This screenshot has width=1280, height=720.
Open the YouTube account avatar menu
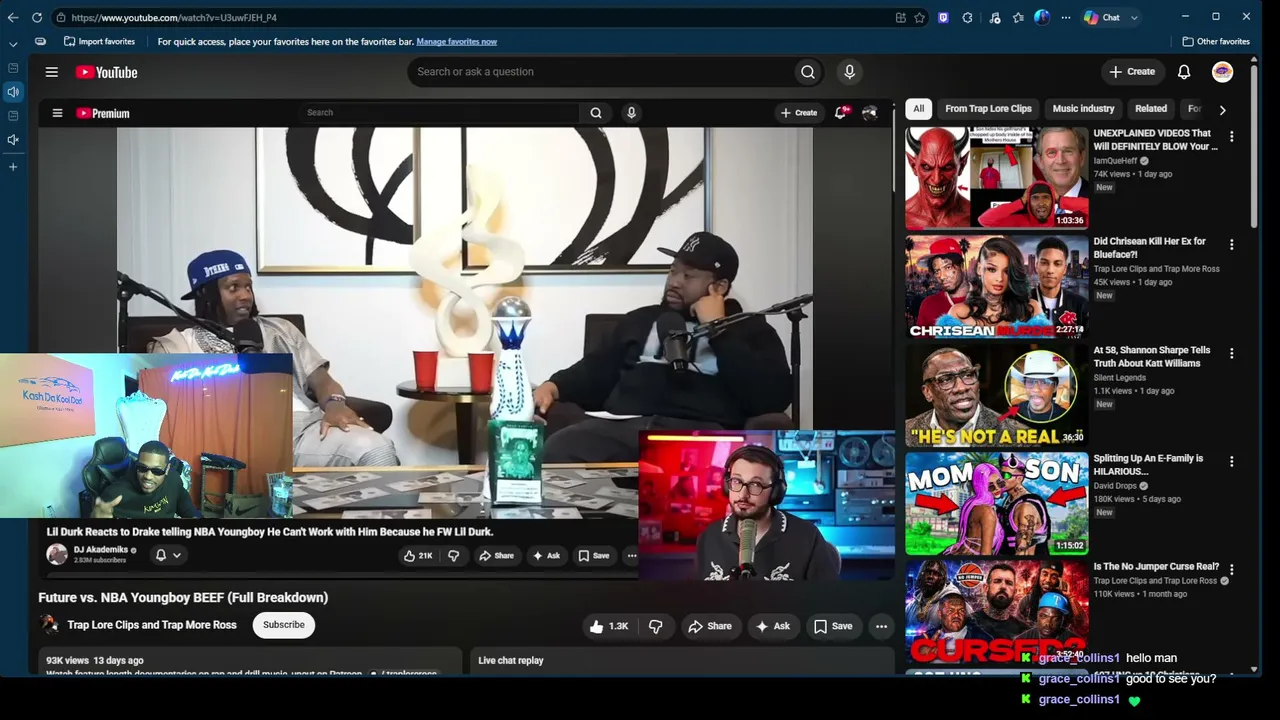pos(1222,72)
